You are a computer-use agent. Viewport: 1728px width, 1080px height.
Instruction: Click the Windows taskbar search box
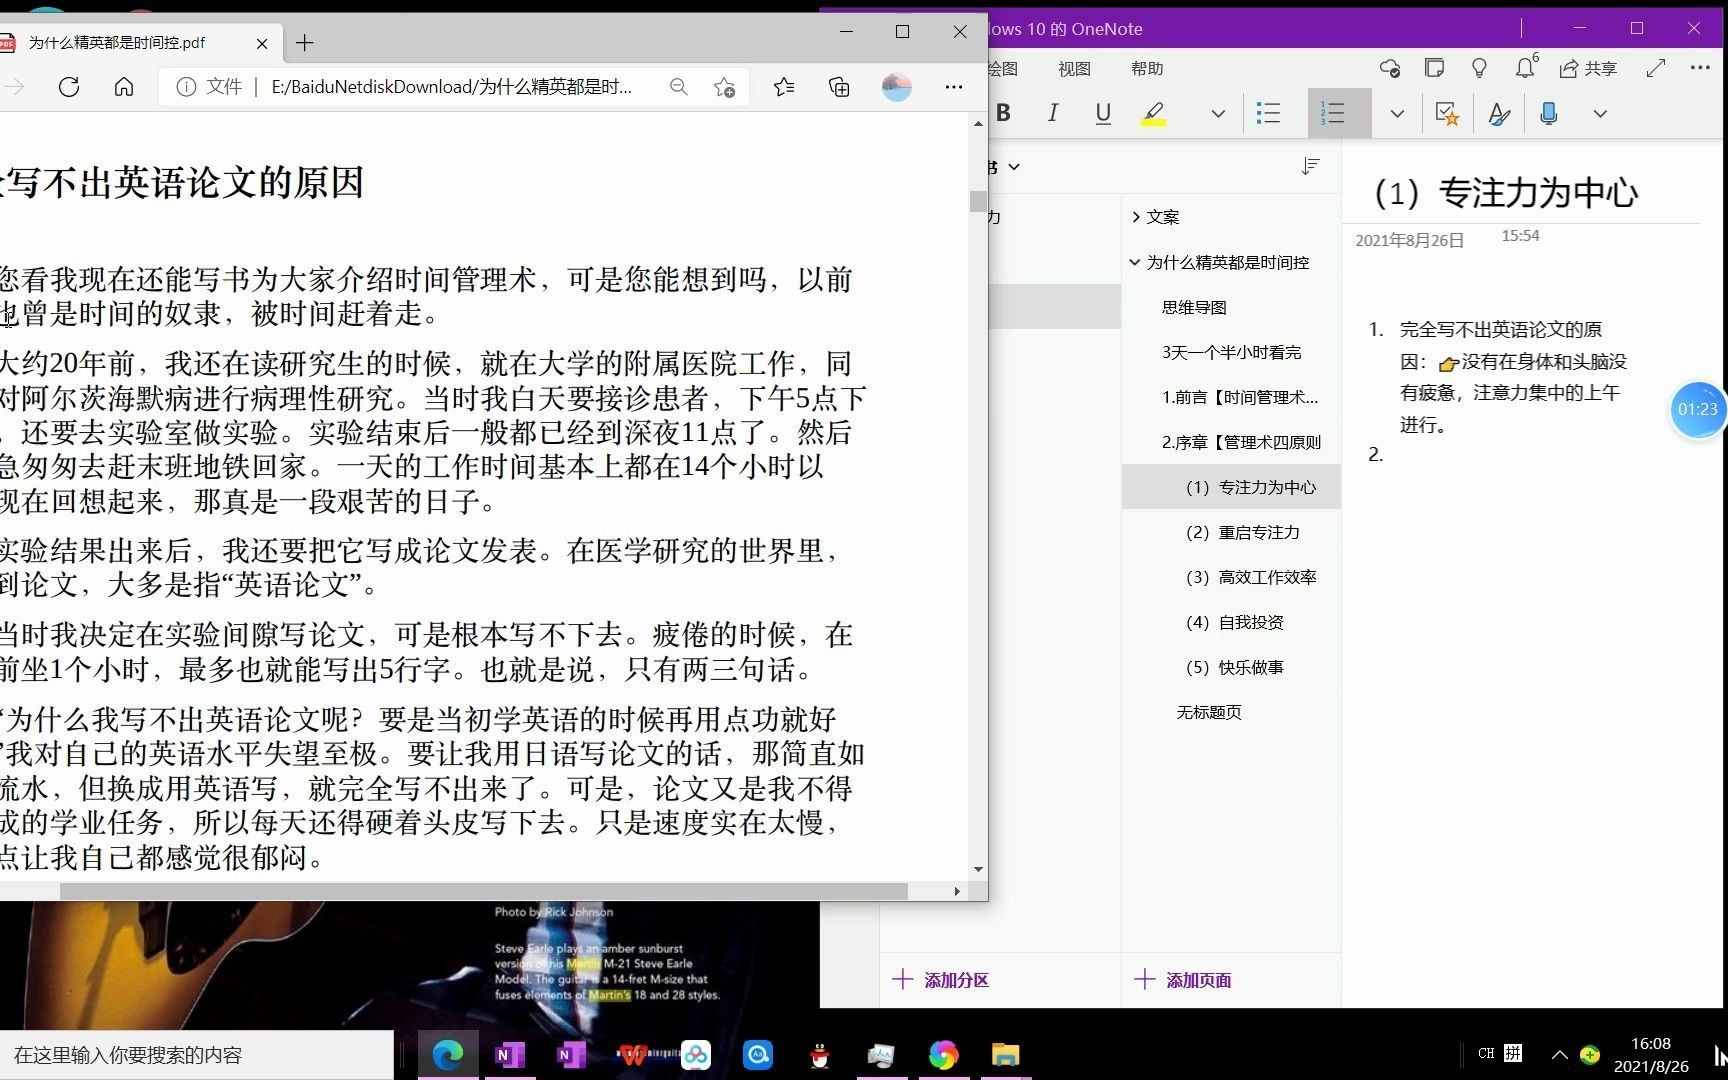point(197,1055)
